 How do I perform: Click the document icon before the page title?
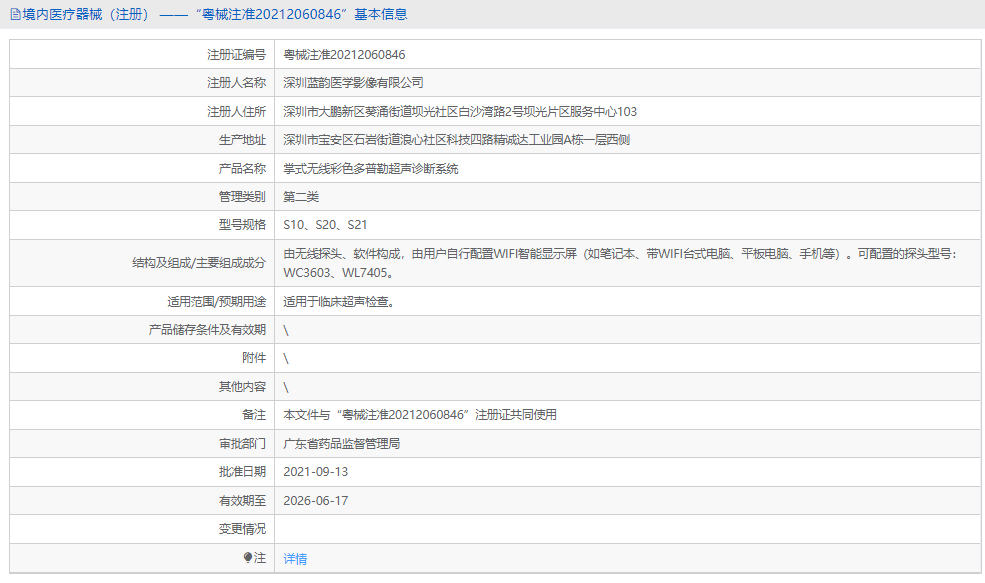pyautogui.click(x=14, y=13)
